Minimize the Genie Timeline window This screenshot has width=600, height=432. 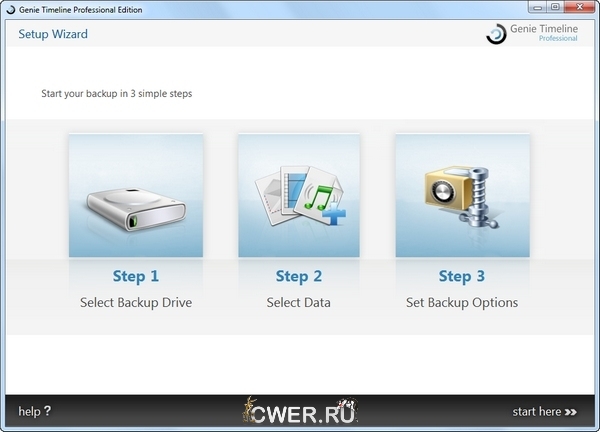tap(535, 8)
